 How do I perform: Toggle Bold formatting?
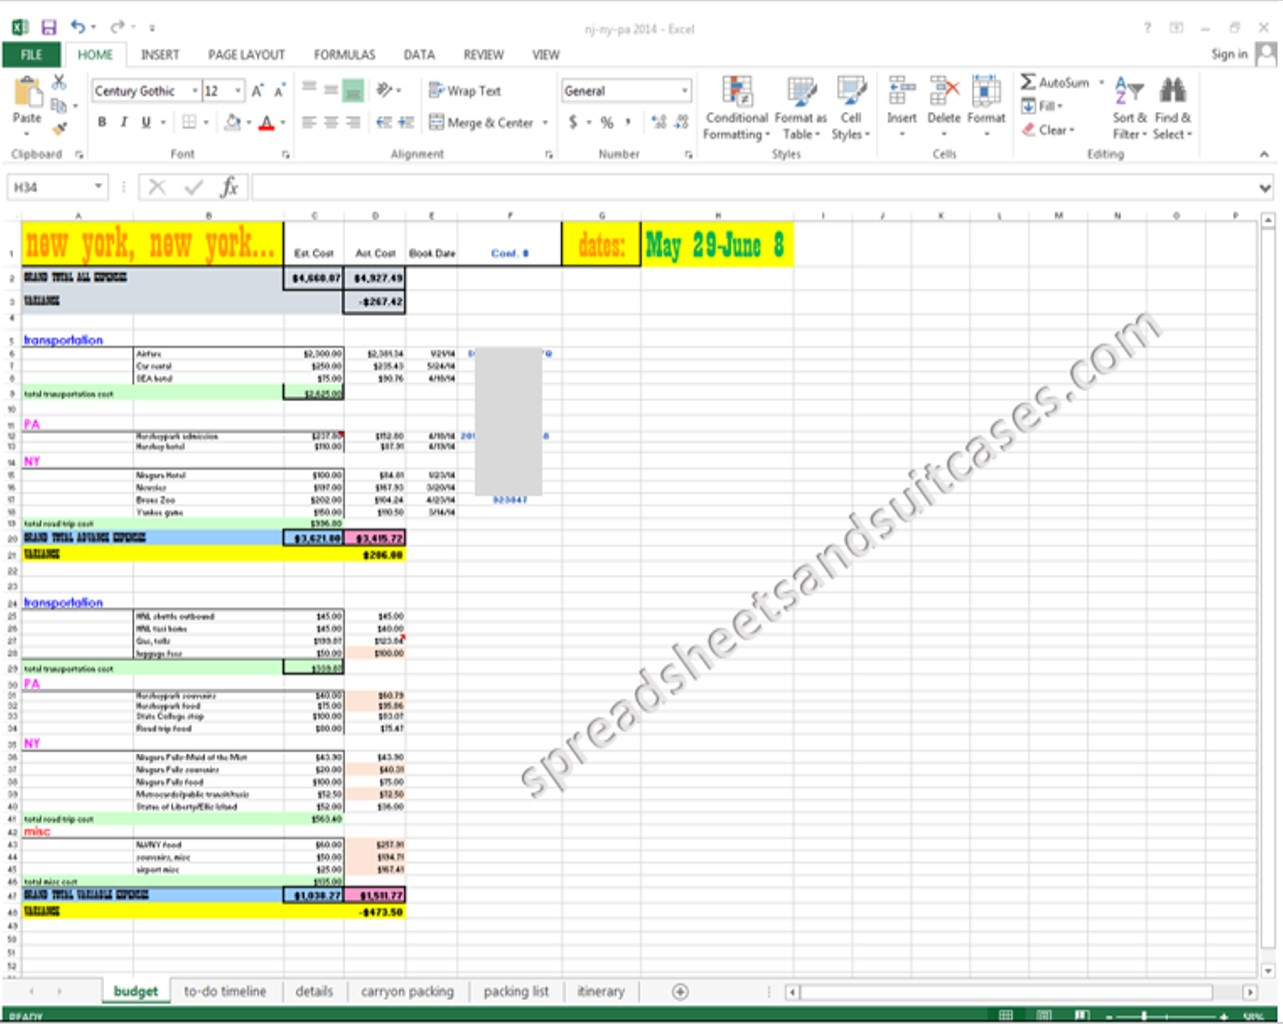tap(102, 122)
